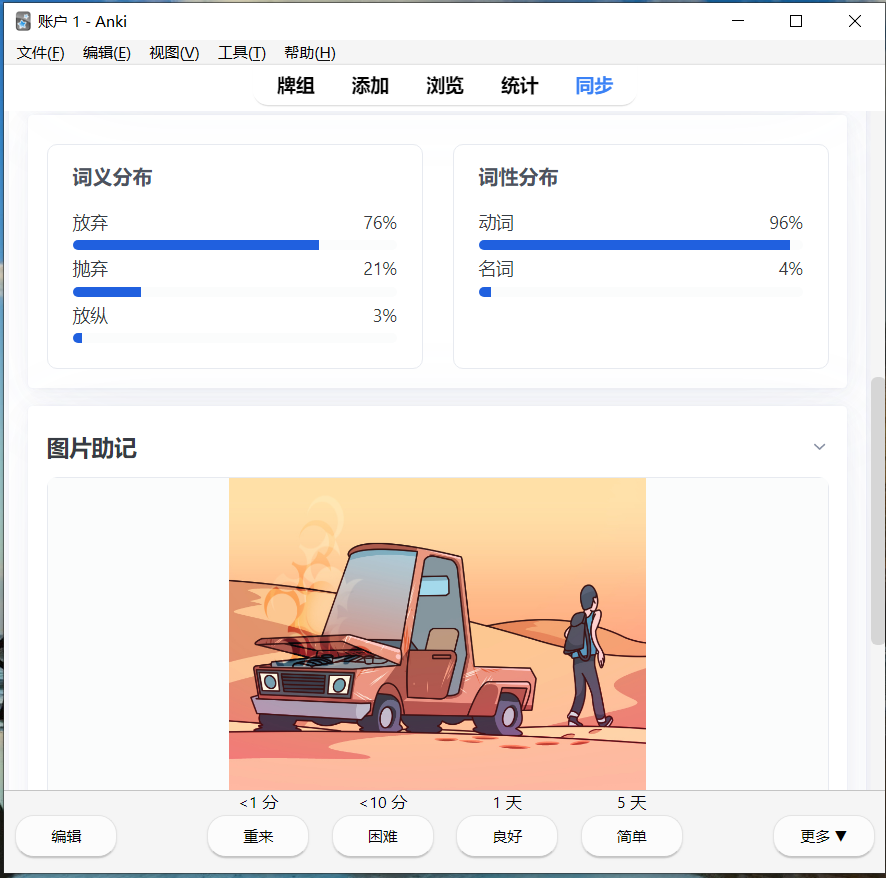Open the 更多▼ dropdown button
This screenshot has width=886, height=878.
pyautogui.click(x=823, y=836)
